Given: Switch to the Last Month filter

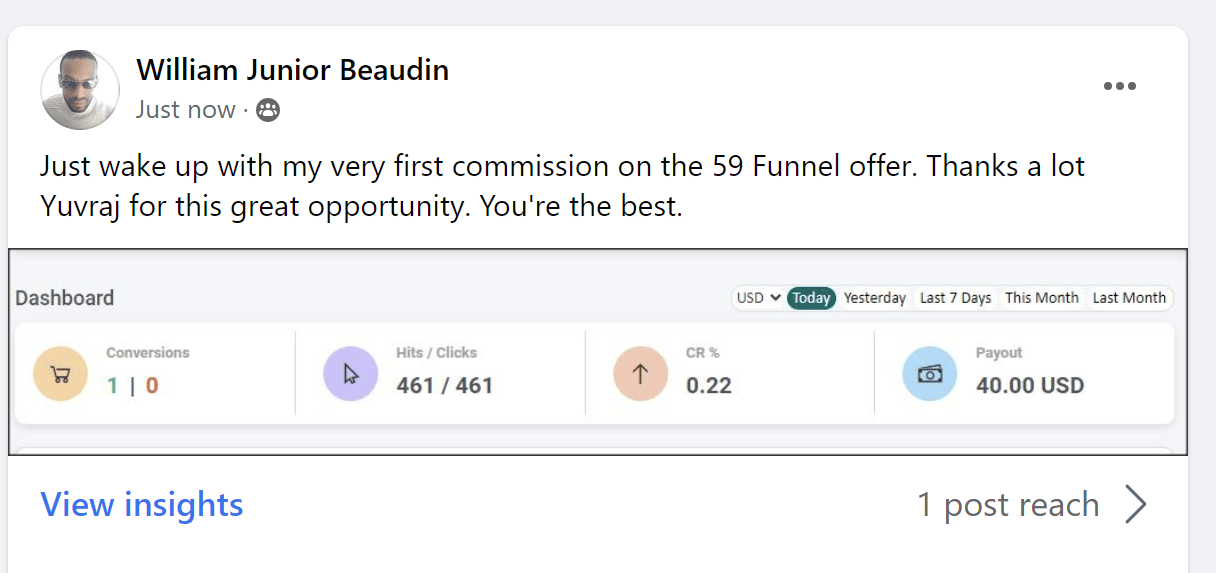Looking at the screenshot, I should pyautogui.click(x=1129, y=298).
